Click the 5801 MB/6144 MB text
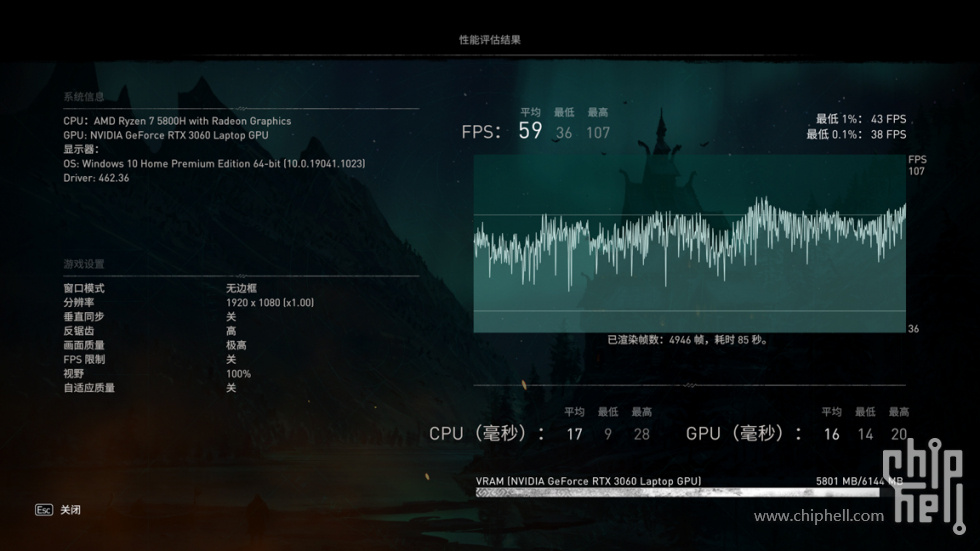This screenshot has width=980, height=551. coord(859,481)
